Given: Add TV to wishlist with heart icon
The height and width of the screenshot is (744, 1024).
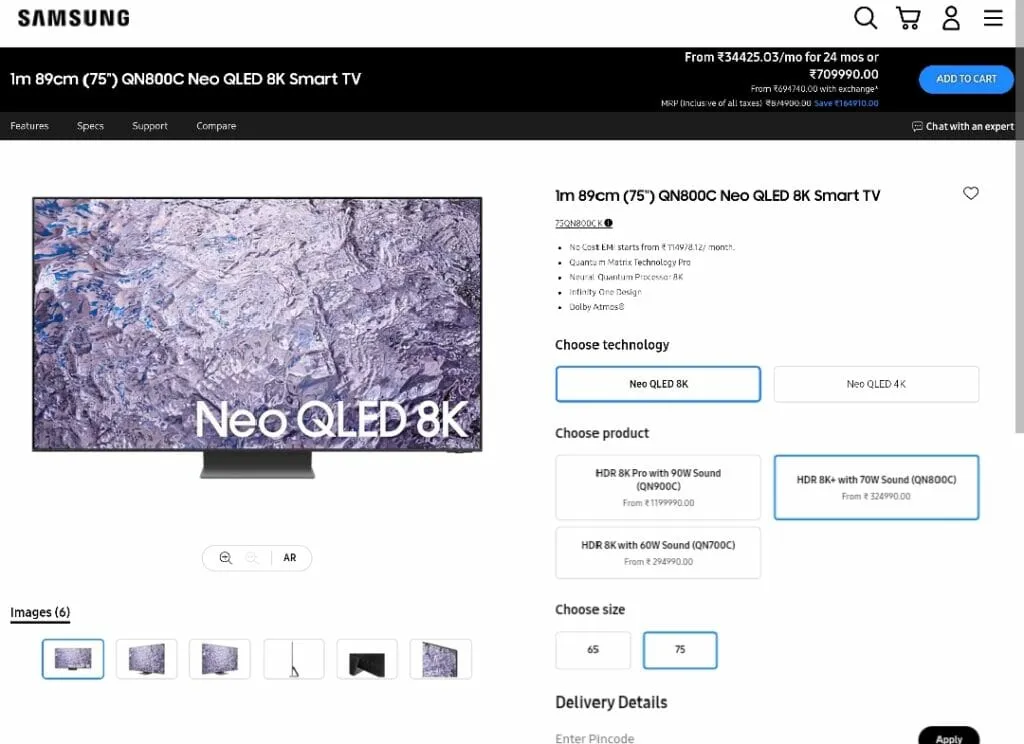Looking at the screenshot, I should click(x=970, y=193).
